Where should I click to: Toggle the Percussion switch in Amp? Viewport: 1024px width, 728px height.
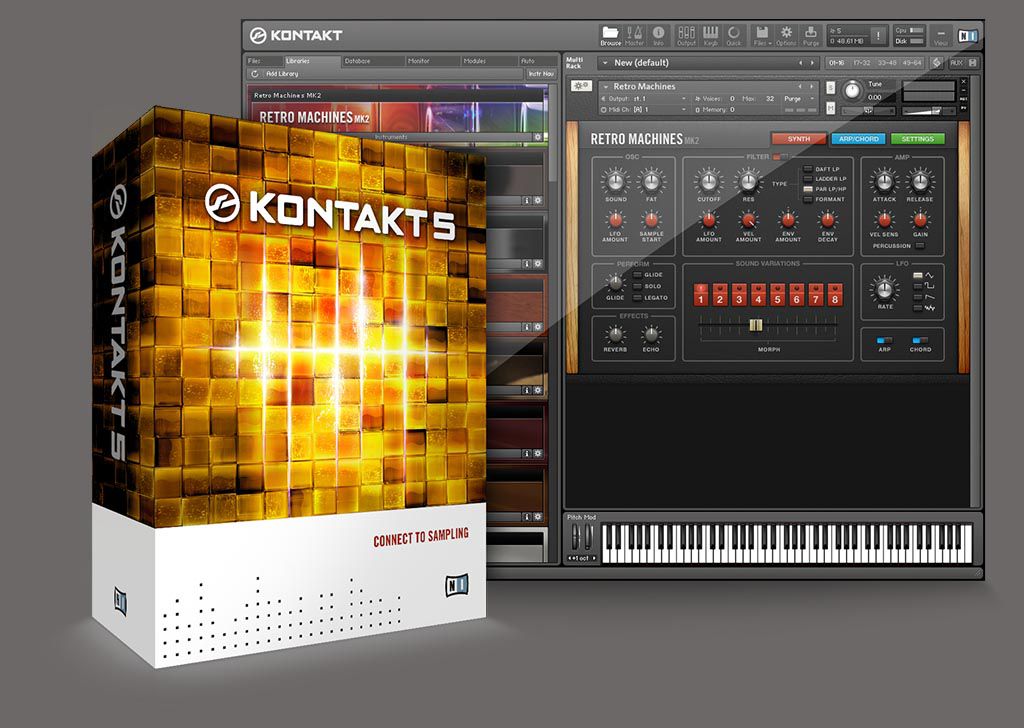[x=919, y=245]
